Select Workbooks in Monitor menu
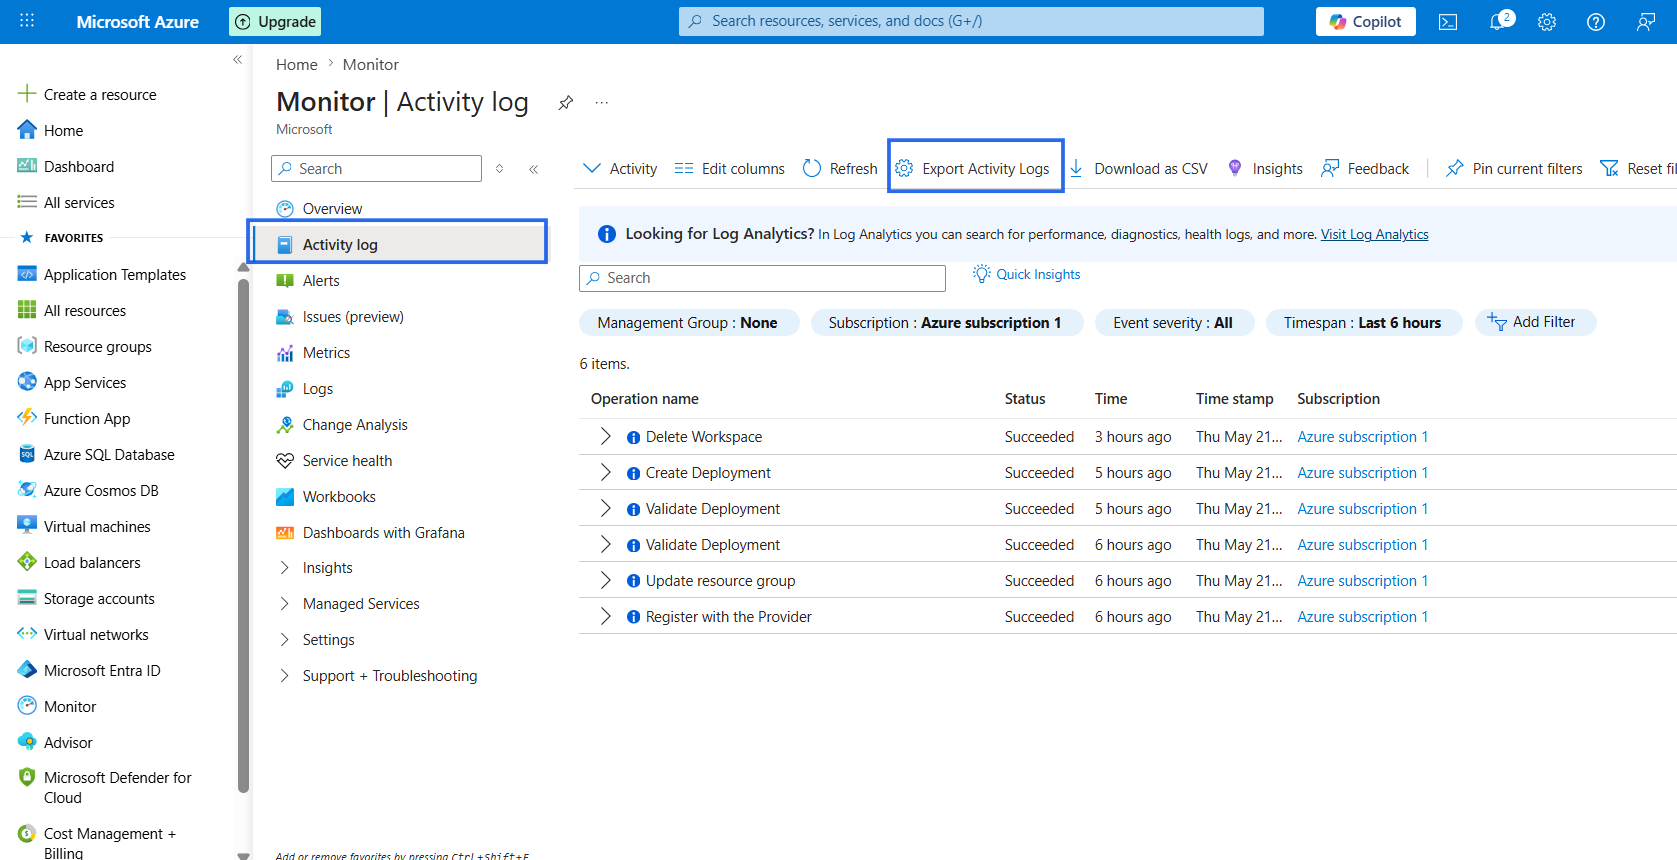 339,497
